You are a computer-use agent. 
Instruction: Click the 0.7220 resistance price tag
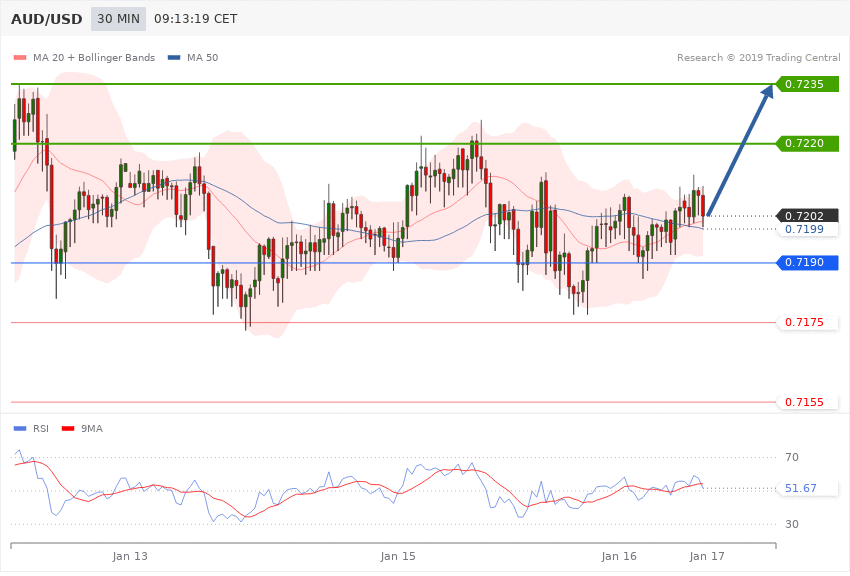pyautogui.click(x=807, y=143)
